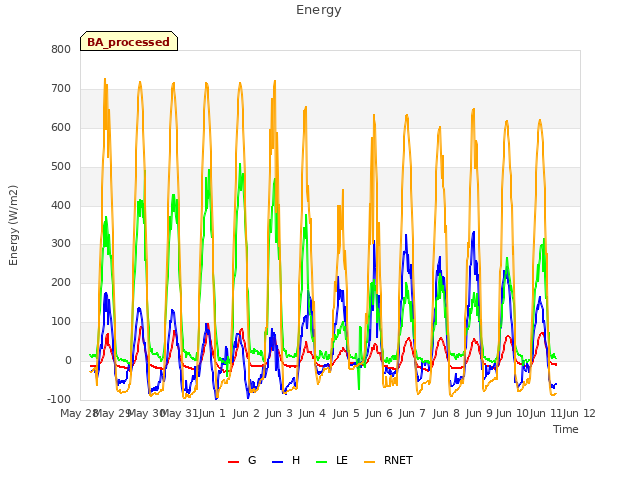Click the Jun 6 x-axis tick label
640x480 pixels.
click(379, 413)
